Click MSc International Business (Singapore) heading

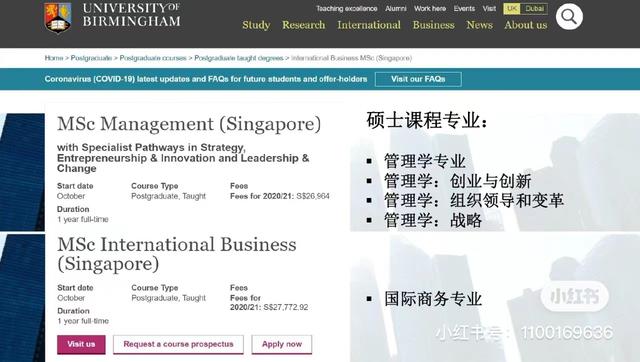177,254
